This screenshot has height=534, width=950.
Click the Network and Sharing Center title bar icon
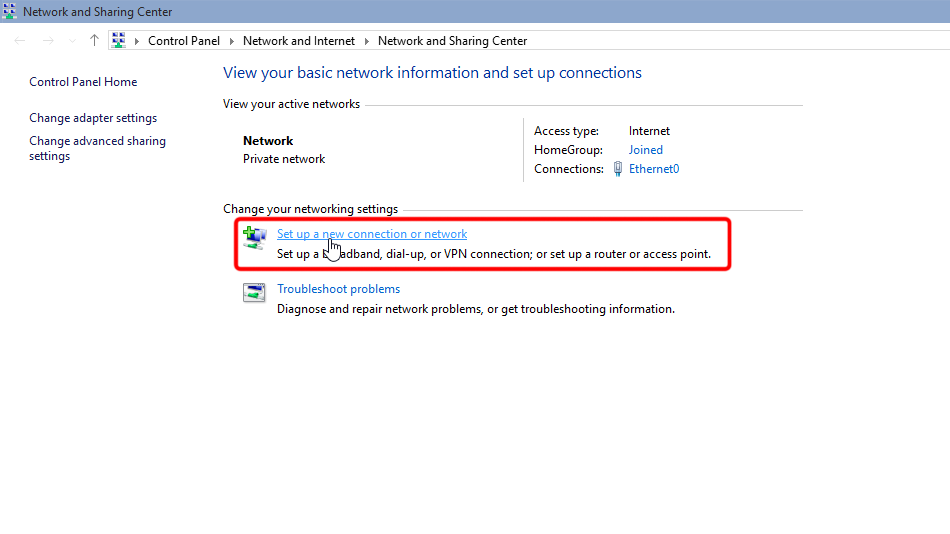[x=10, y=12]
